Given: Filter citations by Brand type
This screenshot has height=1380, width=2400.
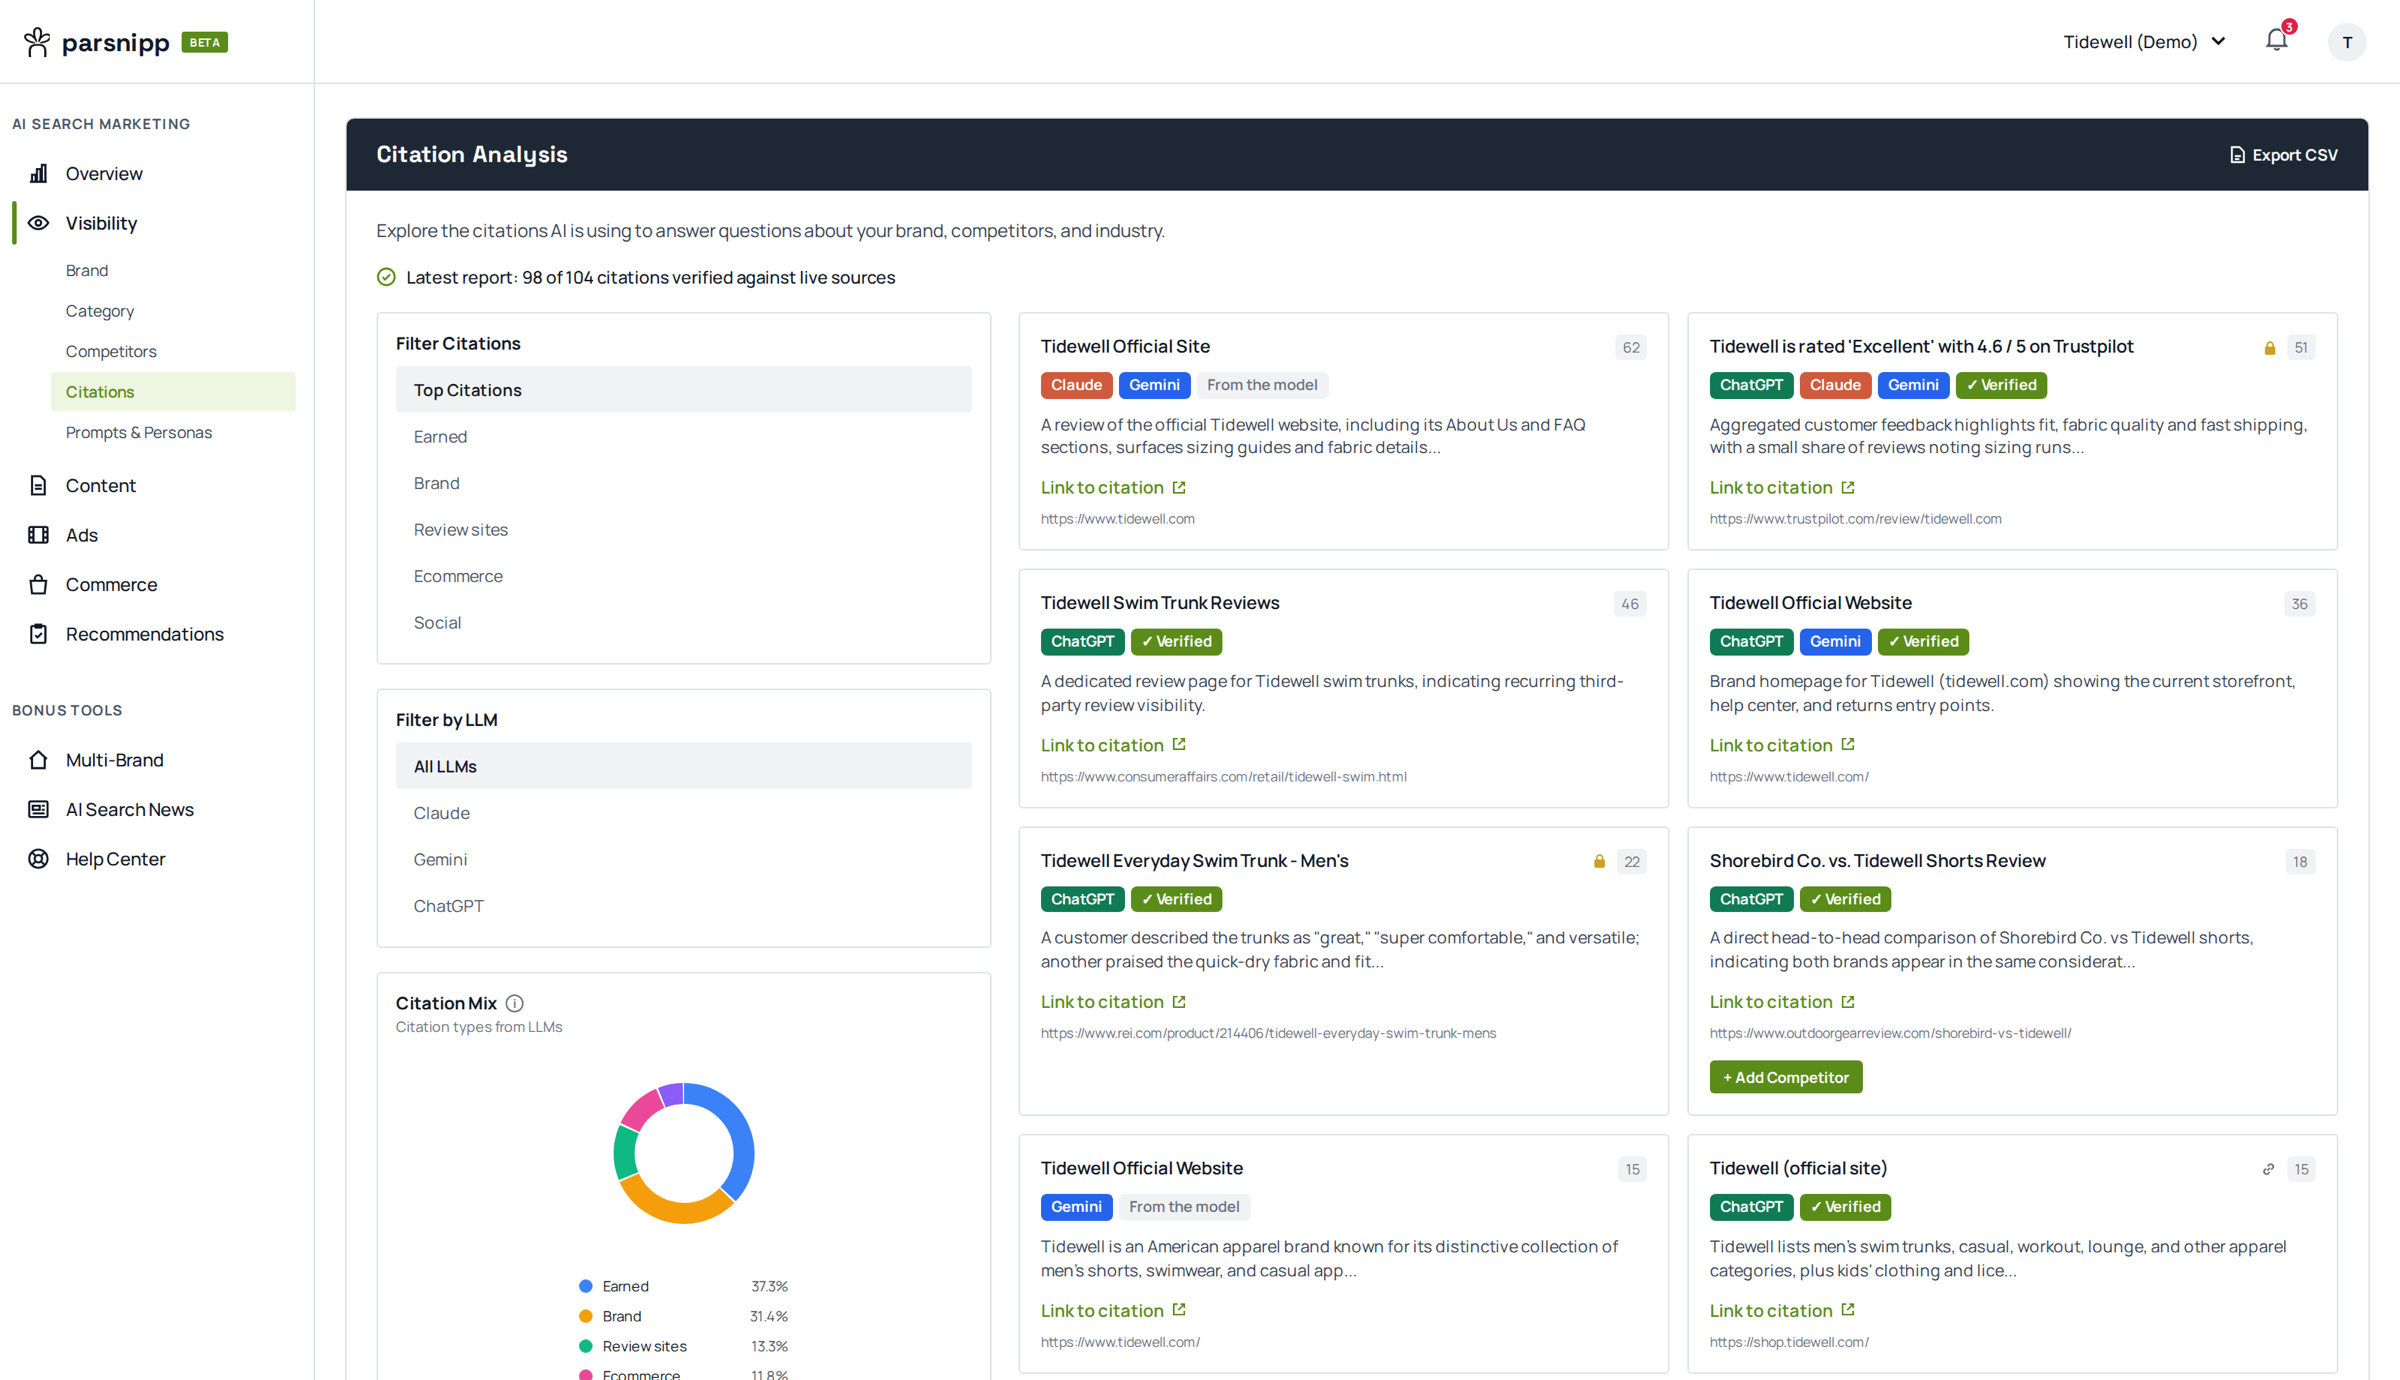Looking at the screenshot, I should pyautogui.click(x=683, y=483).
